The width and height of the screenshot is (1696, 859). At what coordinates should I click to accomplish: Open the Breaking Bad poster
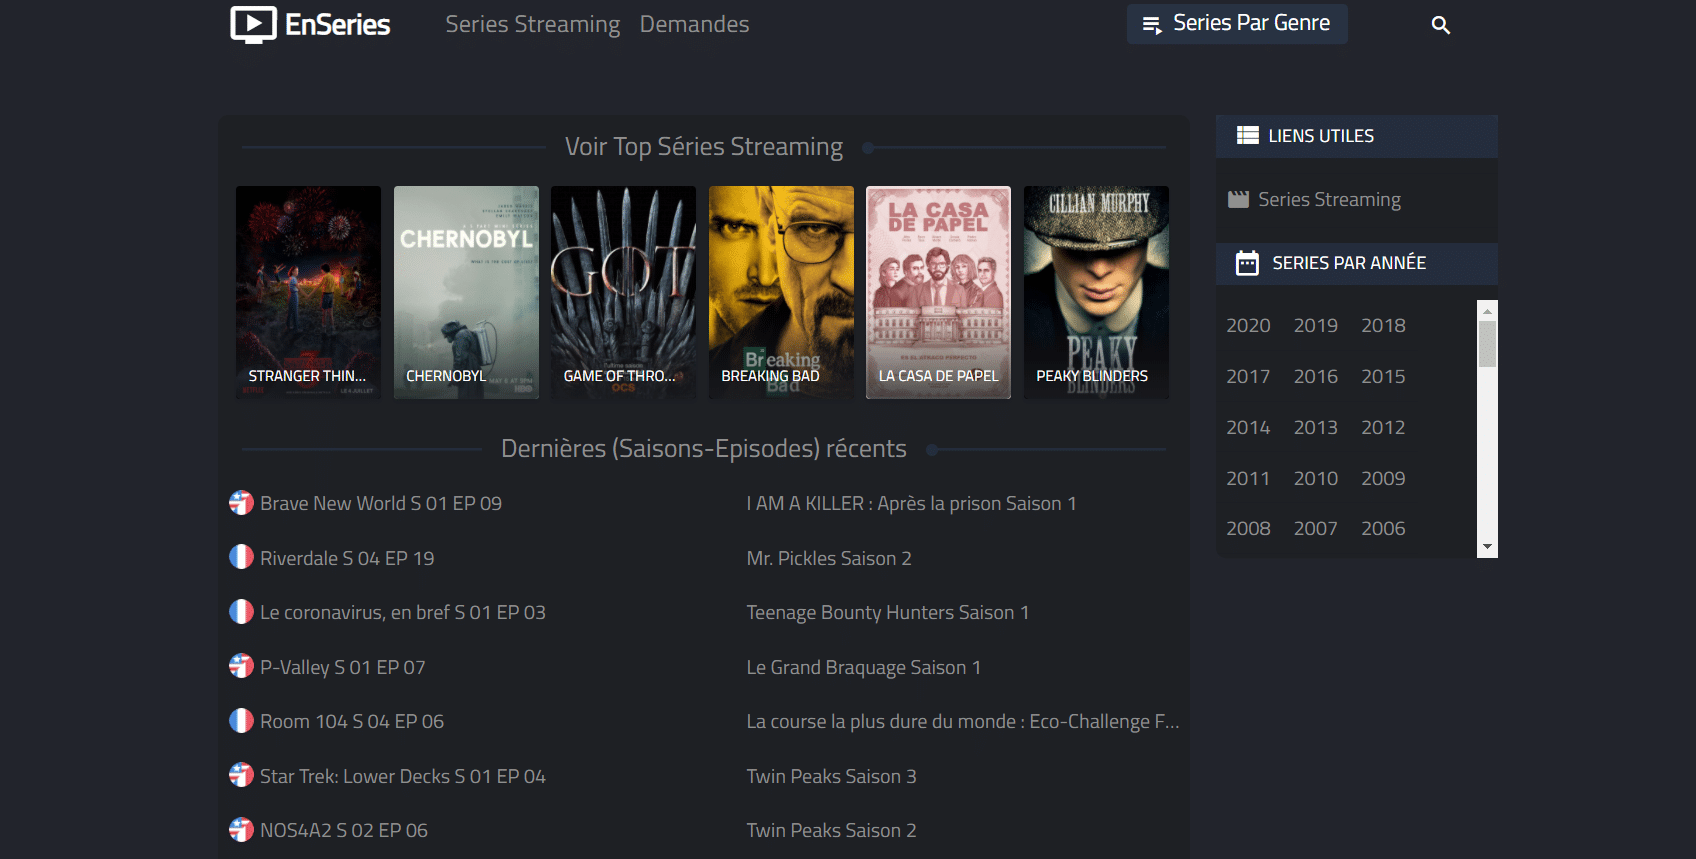click(x=781, y=292)
